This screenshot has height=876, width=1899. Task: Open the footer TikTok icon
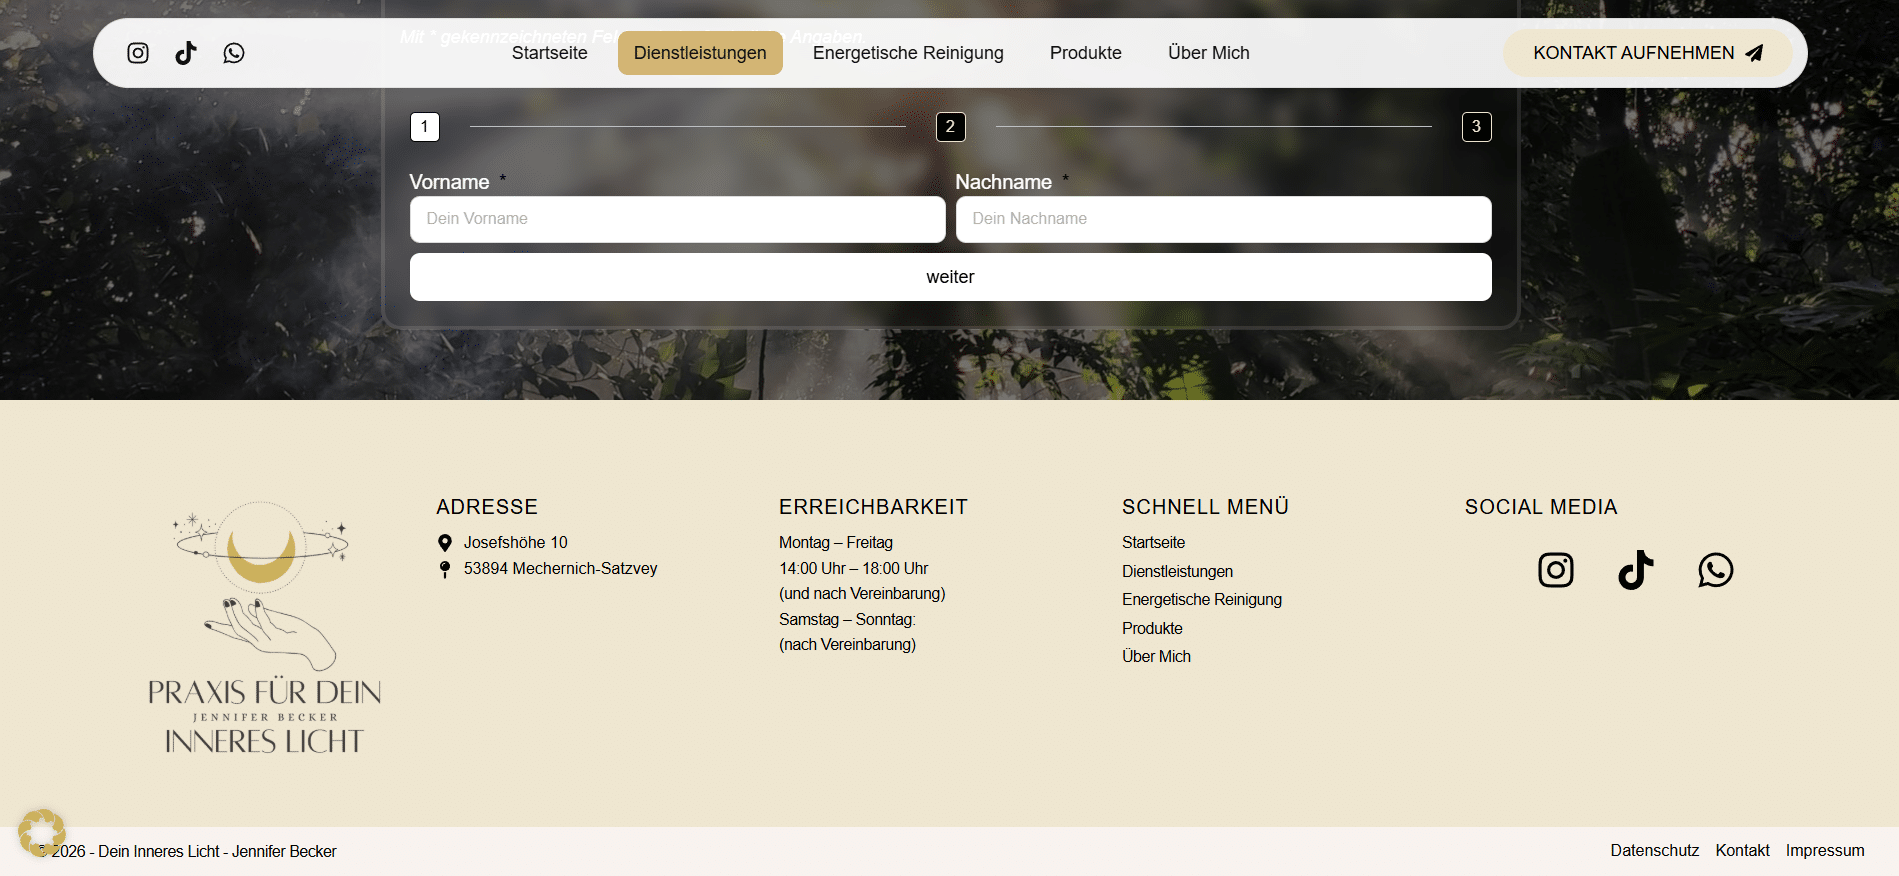pyautogui.click(x=1635, y=570)
